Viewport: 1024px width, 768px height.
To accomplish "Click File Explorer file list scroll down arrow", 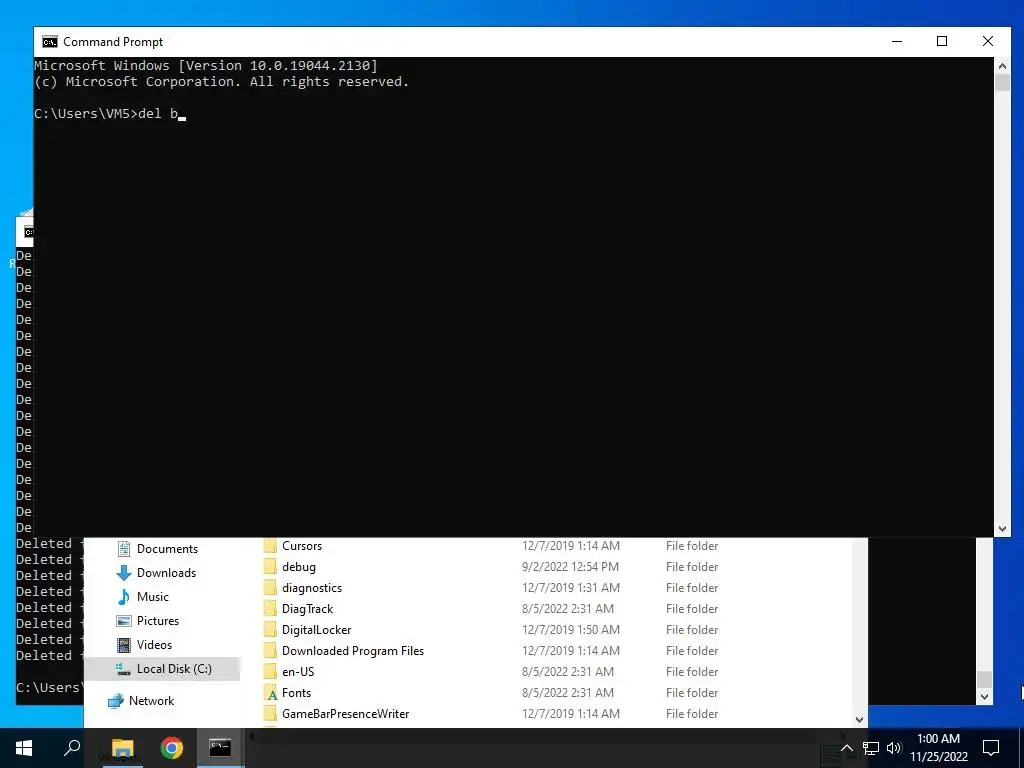I will click(x=859, y=720).
